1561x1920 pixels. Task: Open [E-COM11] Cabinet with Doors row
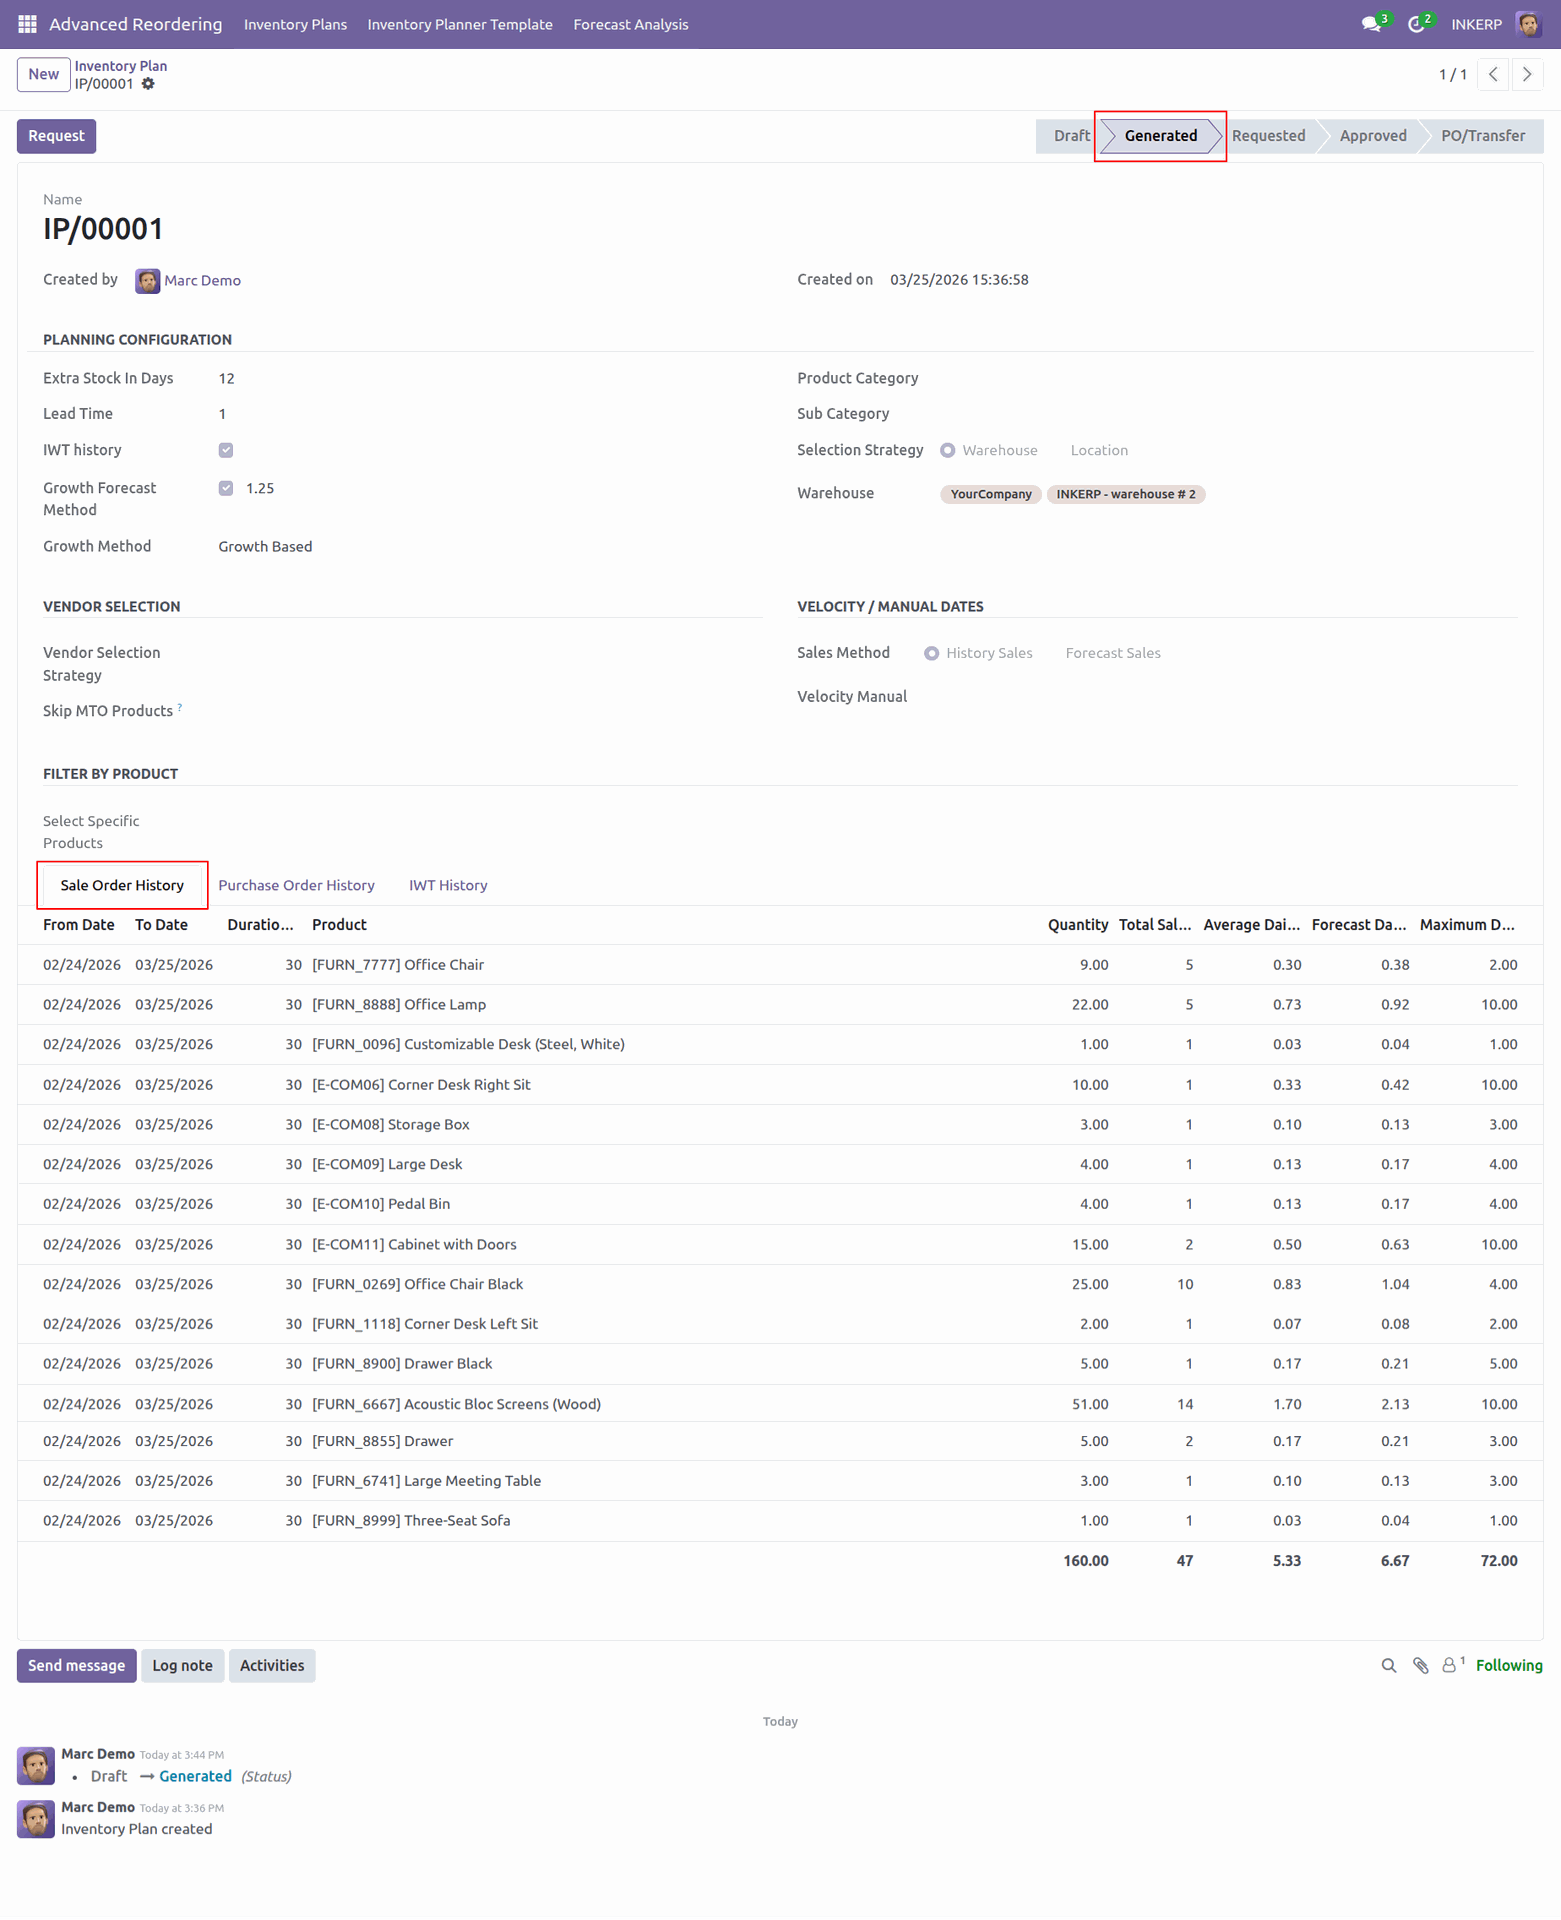click(x=780, y=1245)
